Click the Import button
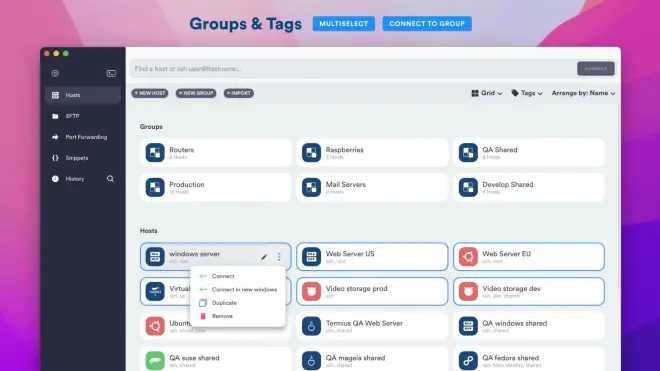 (239, 93)
